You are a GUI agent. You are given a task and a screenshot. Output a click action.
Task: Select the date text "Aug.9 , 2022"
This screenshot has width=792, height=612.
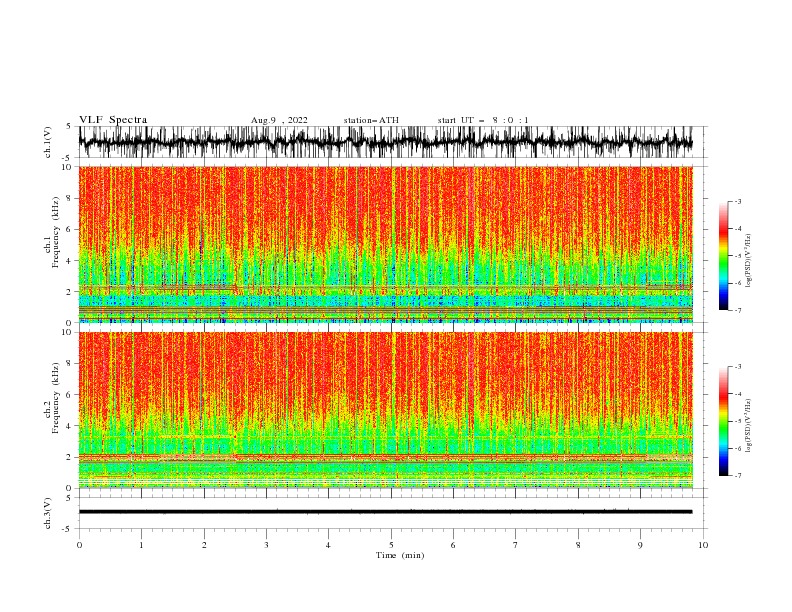pos(279,120)
